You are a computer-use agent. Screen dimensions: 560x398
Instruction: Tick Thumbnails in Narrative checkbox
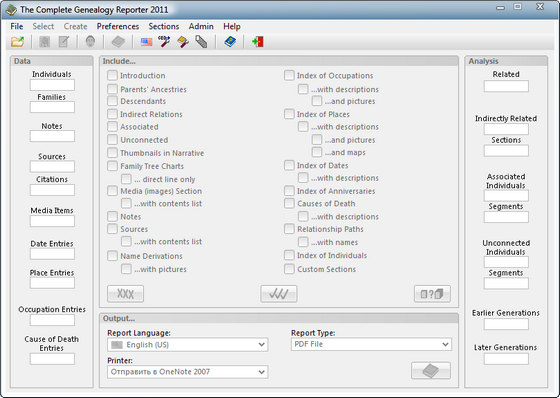112,153
